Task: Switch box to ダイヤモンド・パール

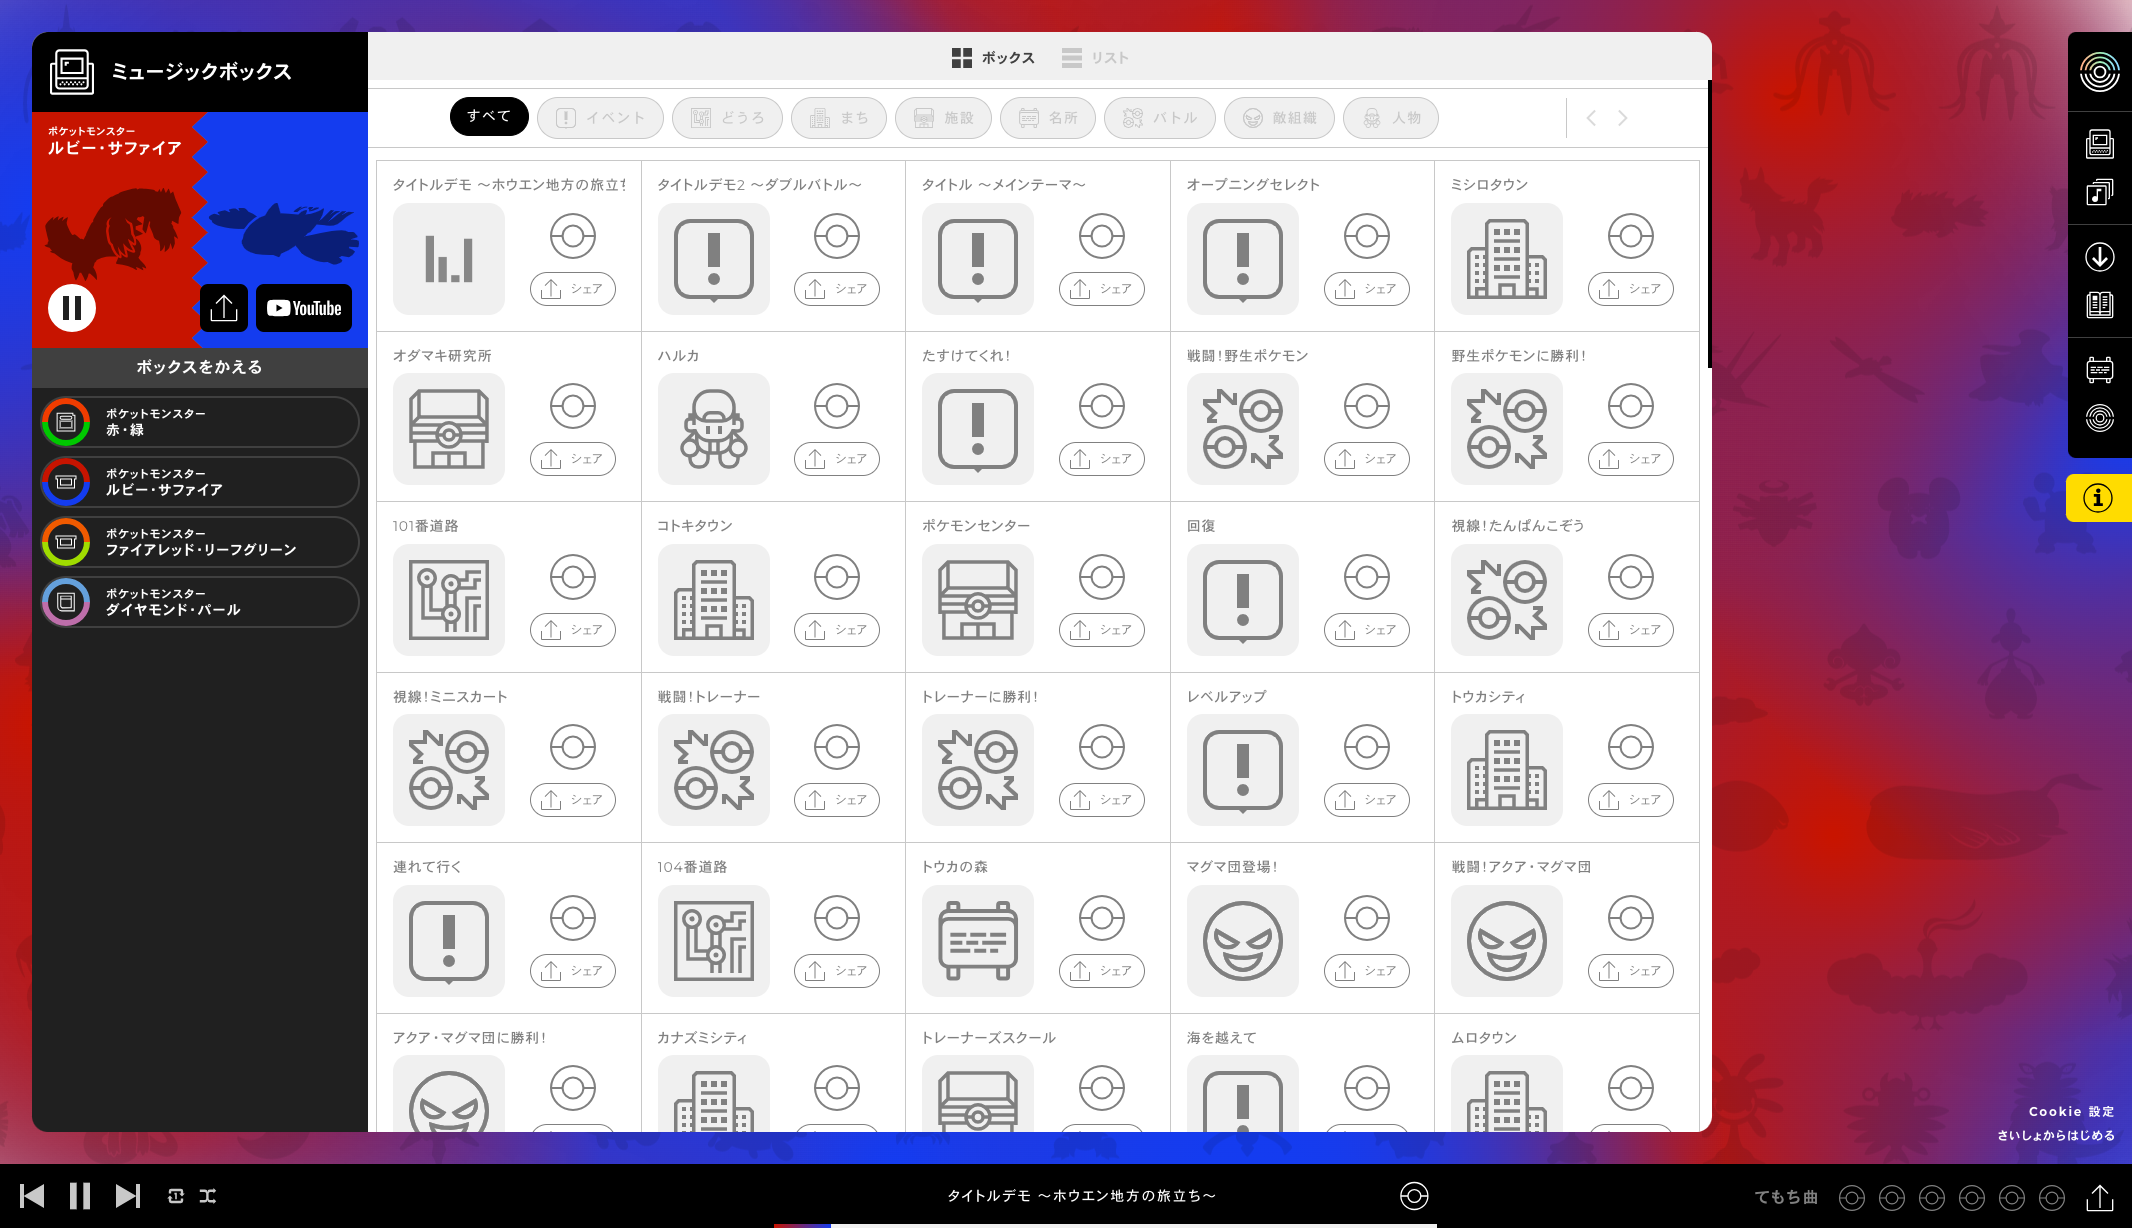Action: (x=200, y=602)
